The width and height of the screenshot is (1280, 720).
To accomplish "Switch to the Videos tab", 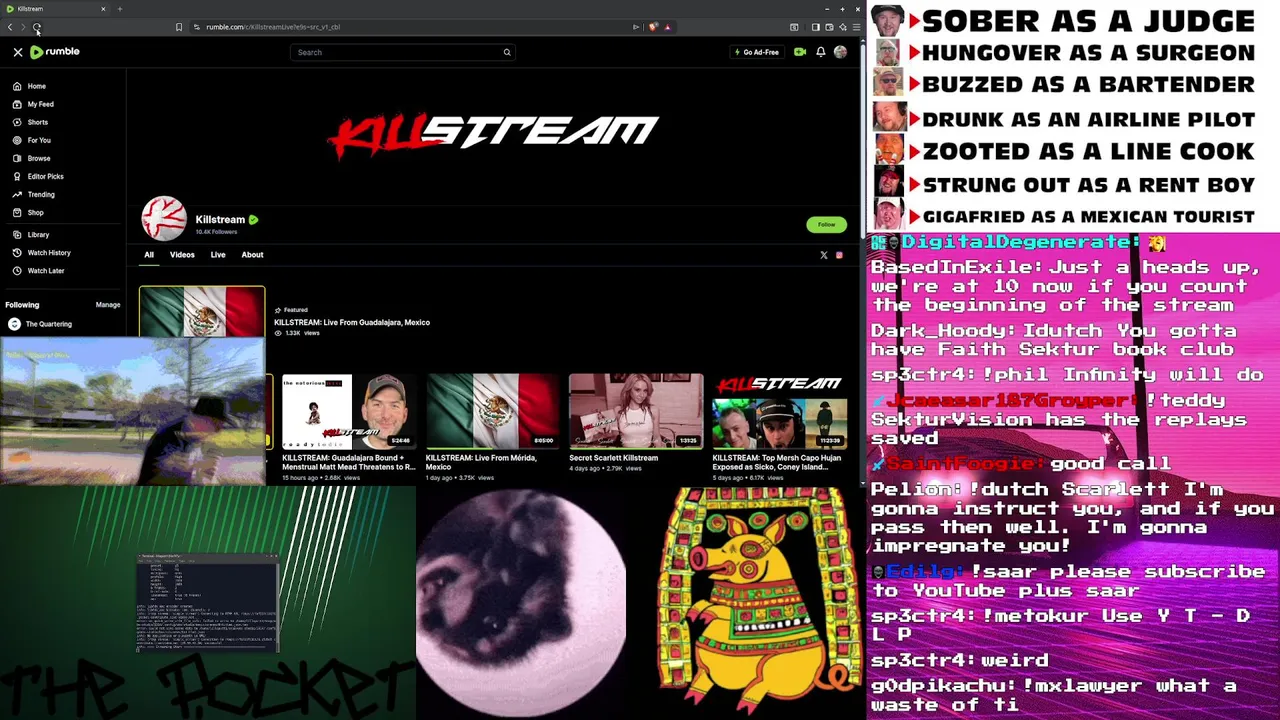I will tap(182, 255).
